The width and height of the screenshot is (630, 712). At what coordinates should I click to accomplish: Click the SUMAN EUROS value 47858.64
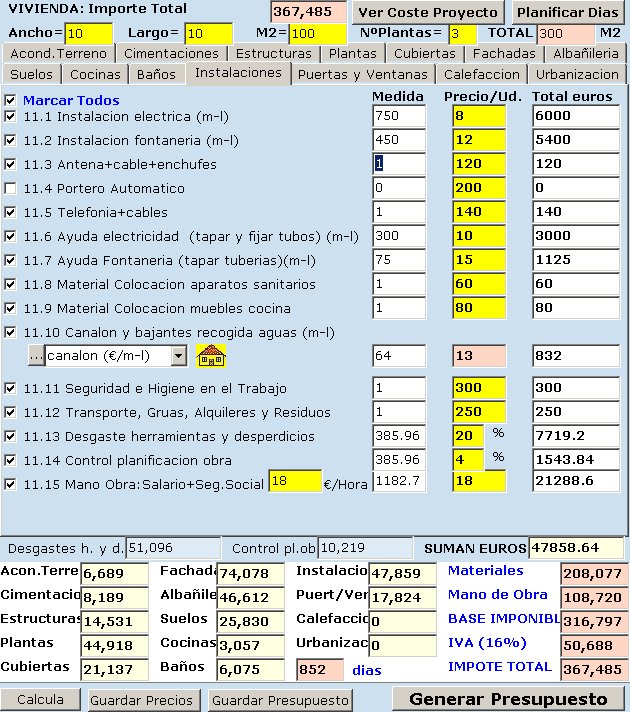[x=576, y=548]
